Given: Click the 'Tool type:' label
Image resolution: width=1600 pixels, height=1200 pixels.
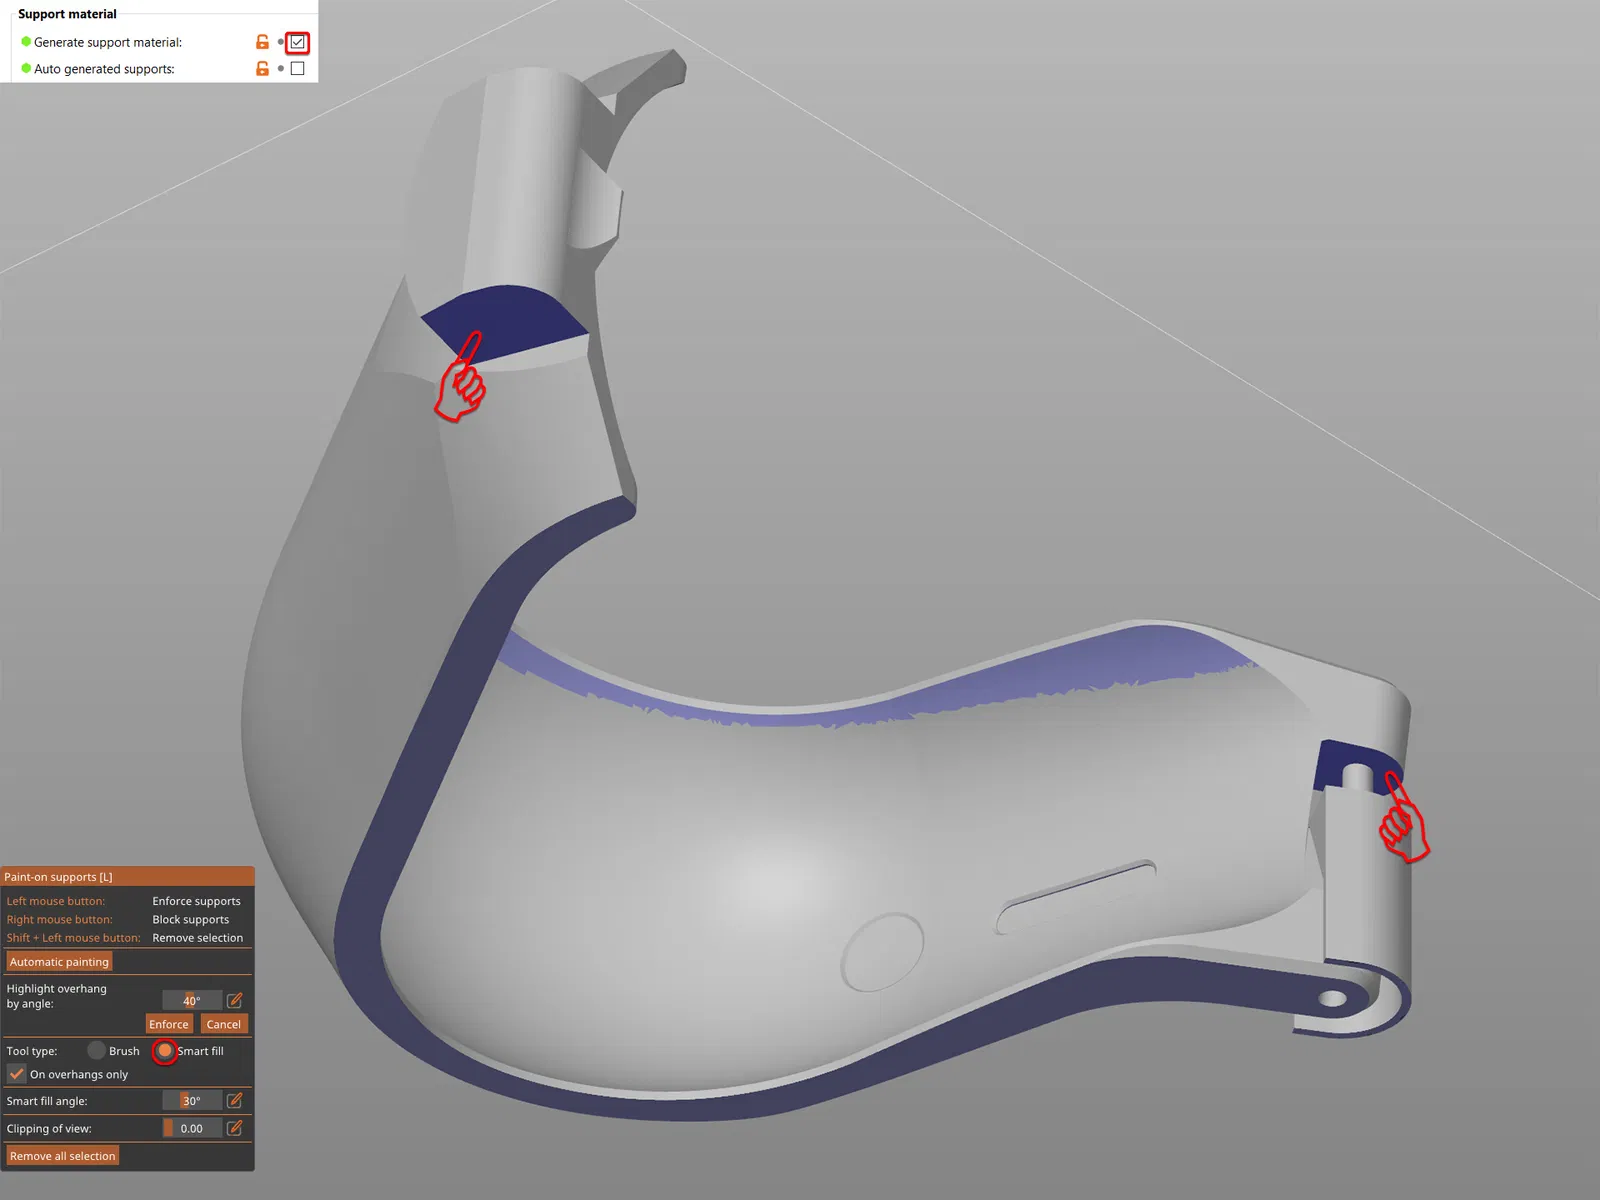Looking at the screenshot, I should (x=32, y=1051).
